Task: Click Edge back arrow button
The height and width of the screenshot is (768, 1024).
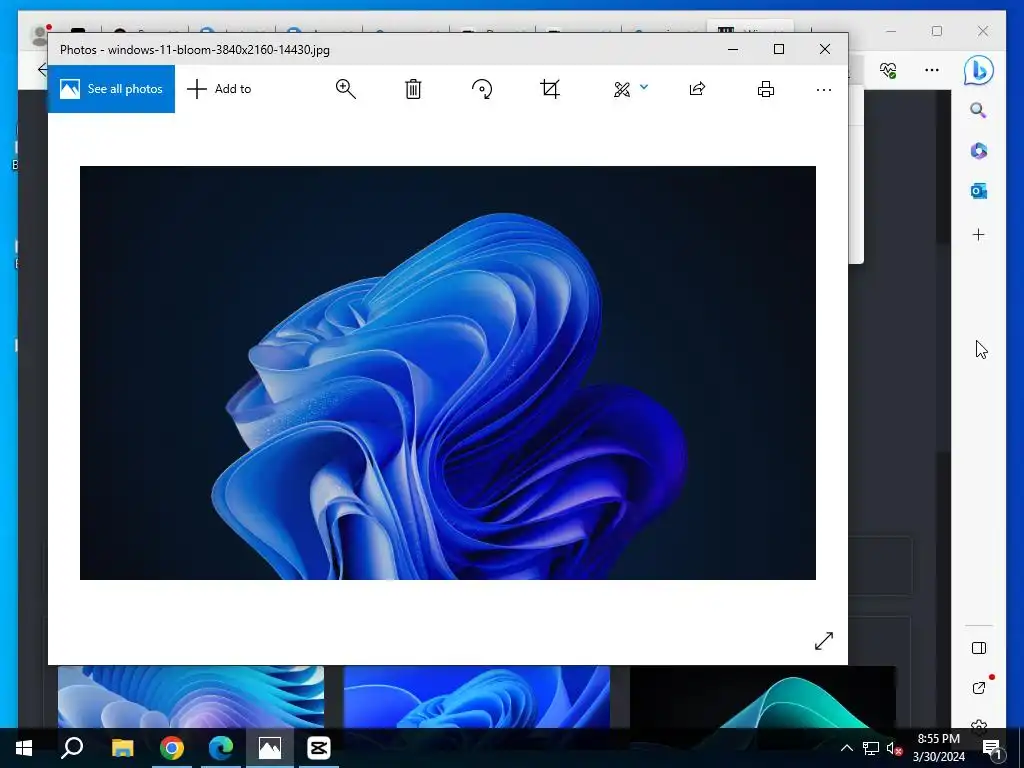Action: click(43, 70)
